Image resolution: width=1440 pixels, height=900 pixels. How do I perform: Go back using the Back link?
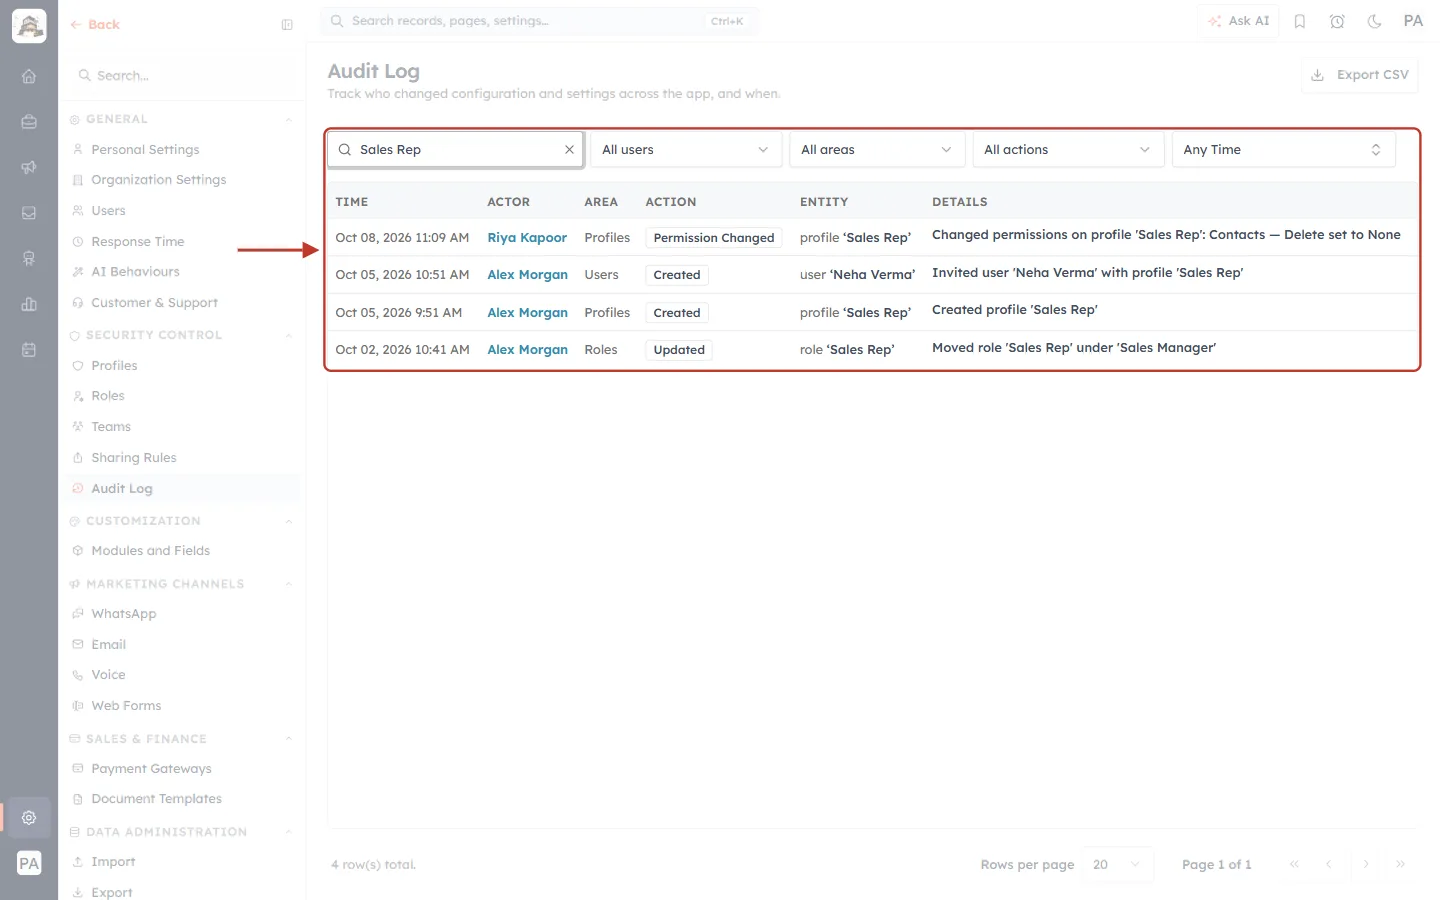coord(95,25)
